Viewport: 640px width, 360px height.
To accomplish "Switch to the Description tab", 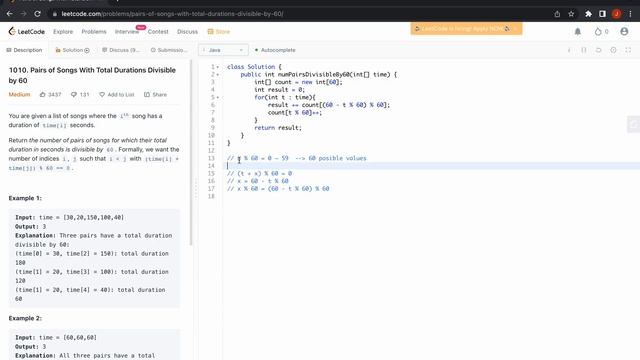I will pos(24,50).
